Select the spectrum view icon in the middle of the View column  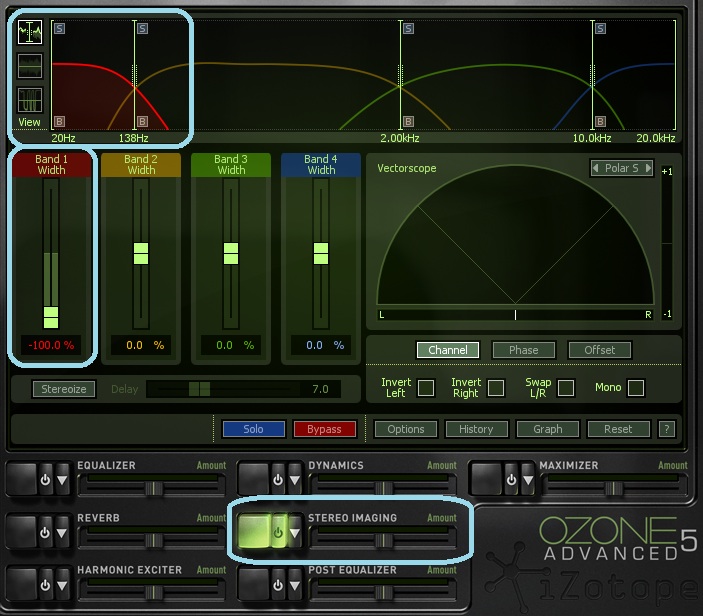tap(30, 66)
